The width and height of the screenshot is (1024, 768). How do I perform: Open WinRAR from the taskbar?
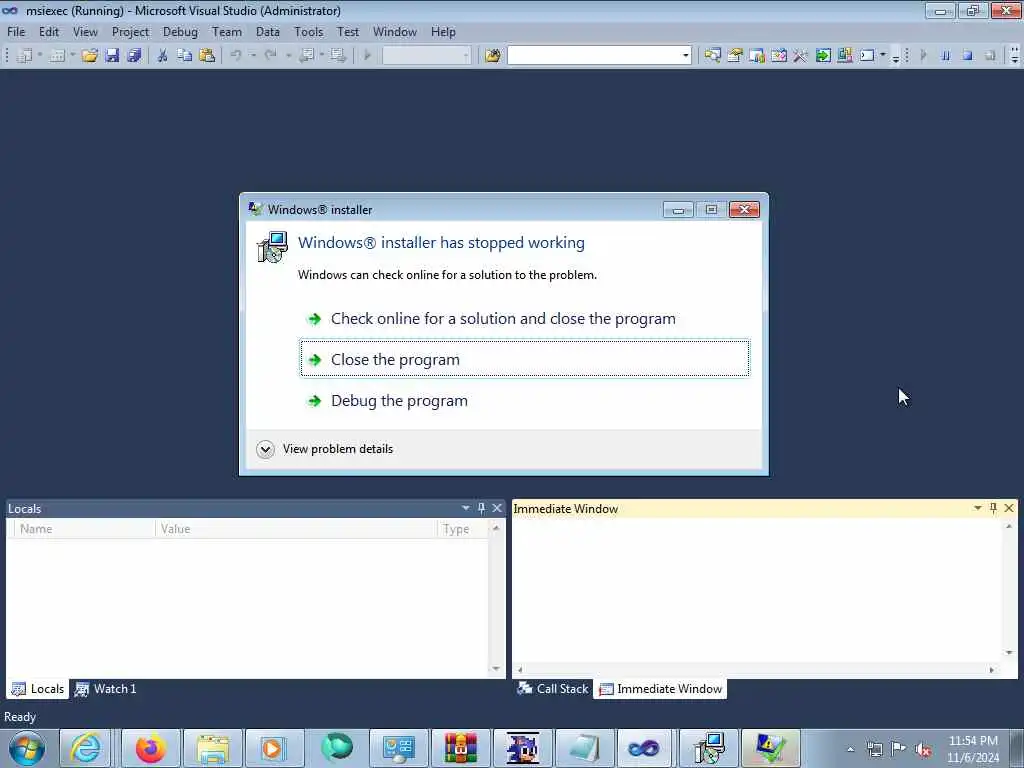(x=460, y=748)
